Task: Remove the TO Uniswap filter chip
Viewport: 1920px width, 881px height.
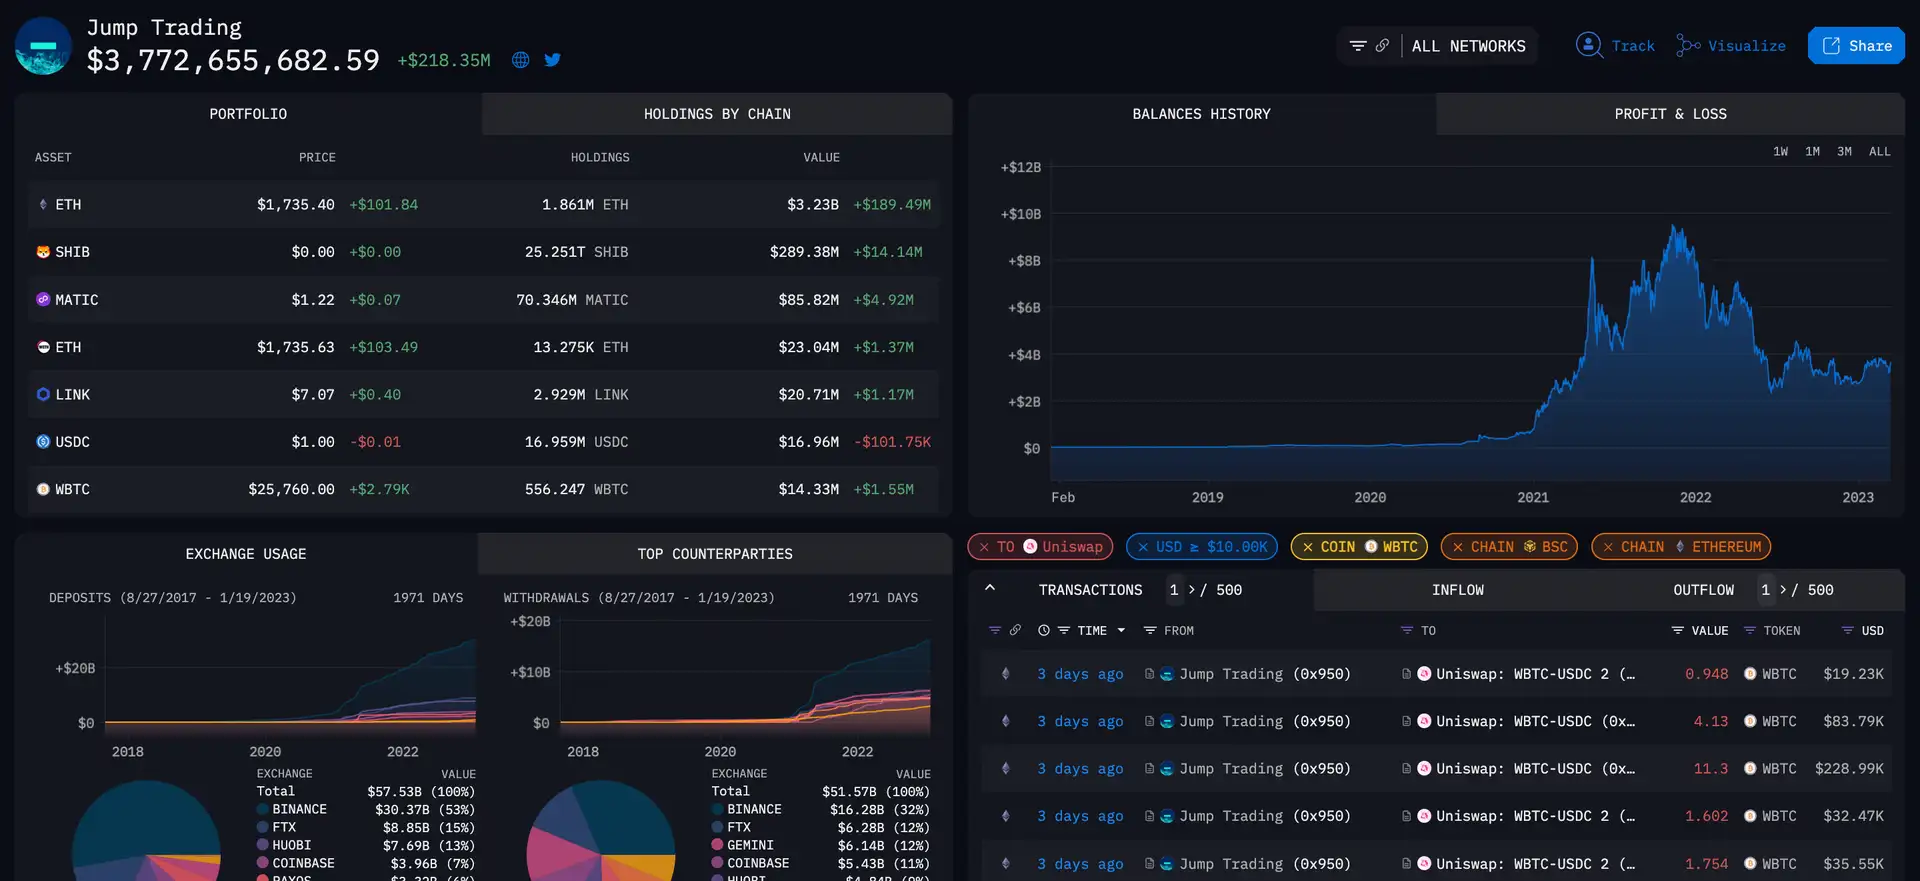Action: (x=984, y=547)
